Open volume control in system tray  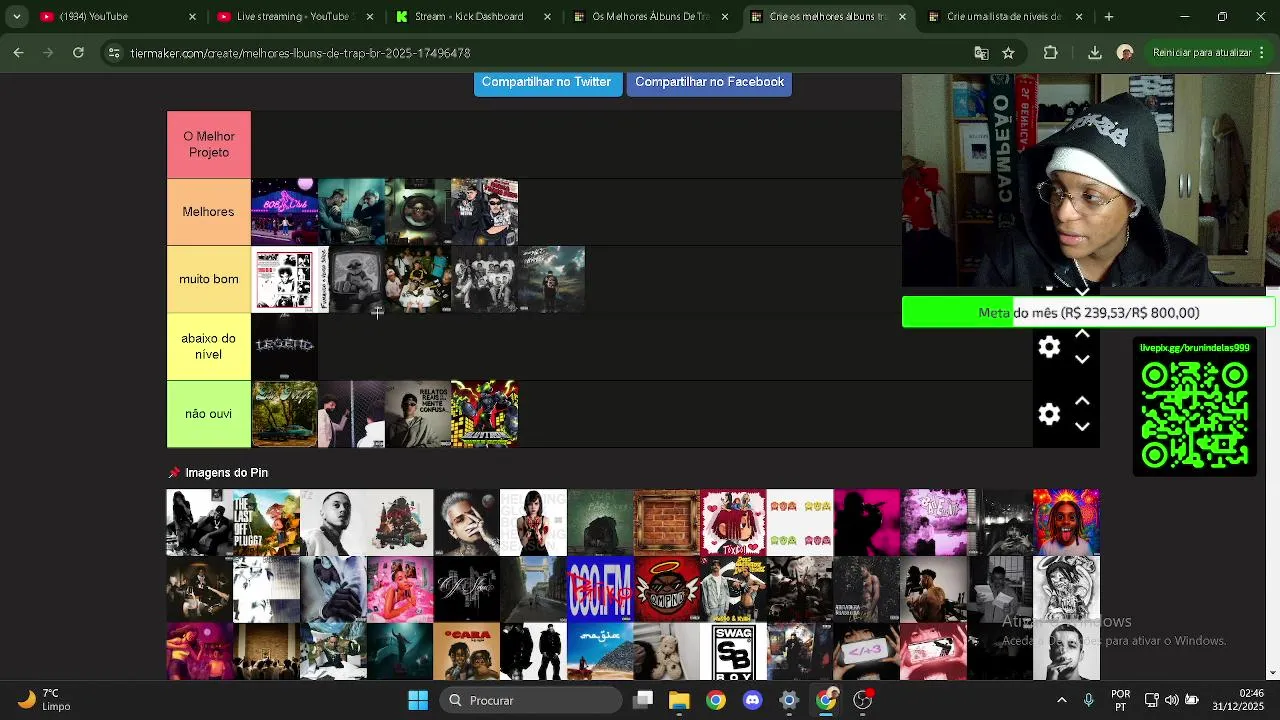coord(1171,700)
